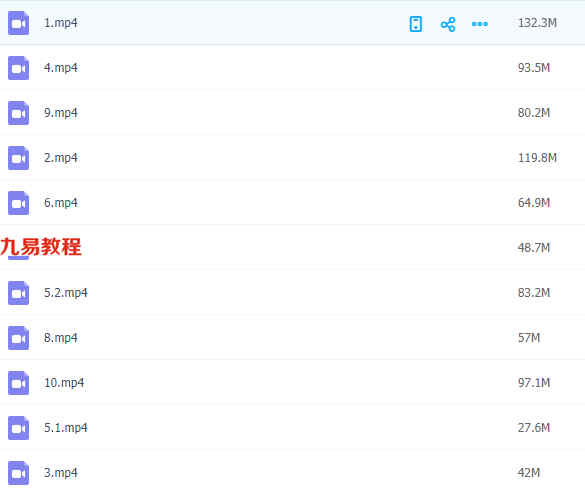The width and height of the screenshot is (585, 493).
Task: Select the file row sized 48.7M
Action: (292, 248)
